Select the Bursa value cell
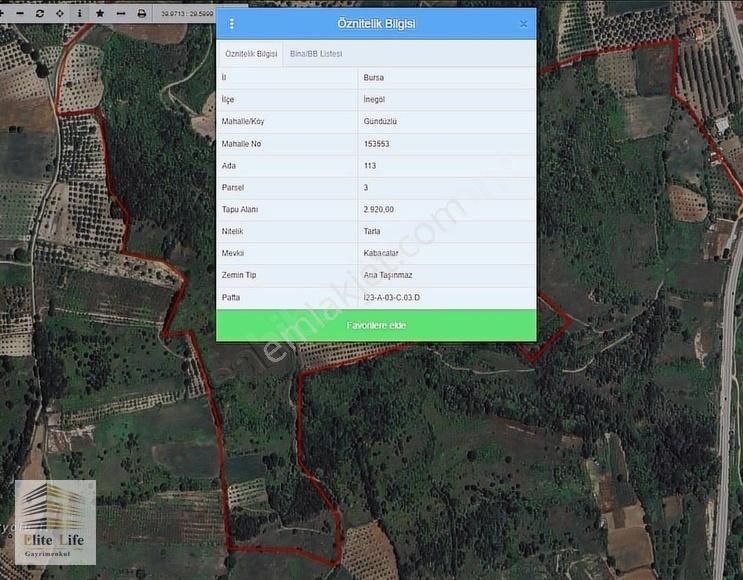This screenshot has height=580, width=743. tap(373, 78)
